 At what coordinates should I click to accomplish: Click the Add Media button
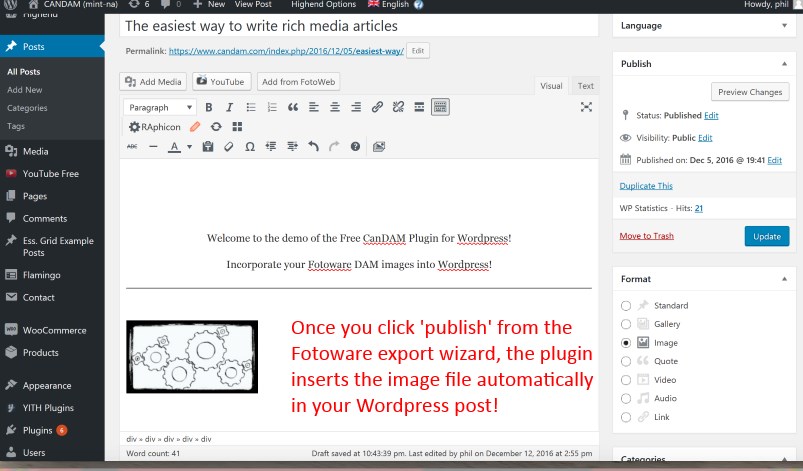(153, 81)
